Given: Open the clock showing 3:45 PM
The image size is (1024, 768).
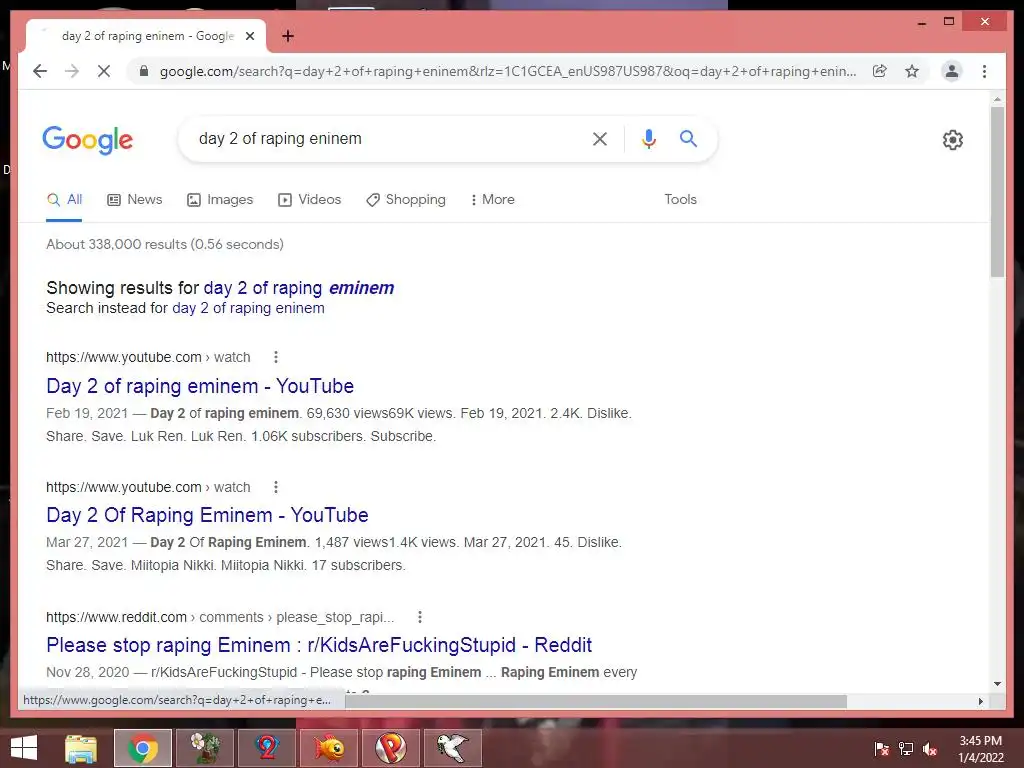Looking at the screenshot, I should coord(980,749).
